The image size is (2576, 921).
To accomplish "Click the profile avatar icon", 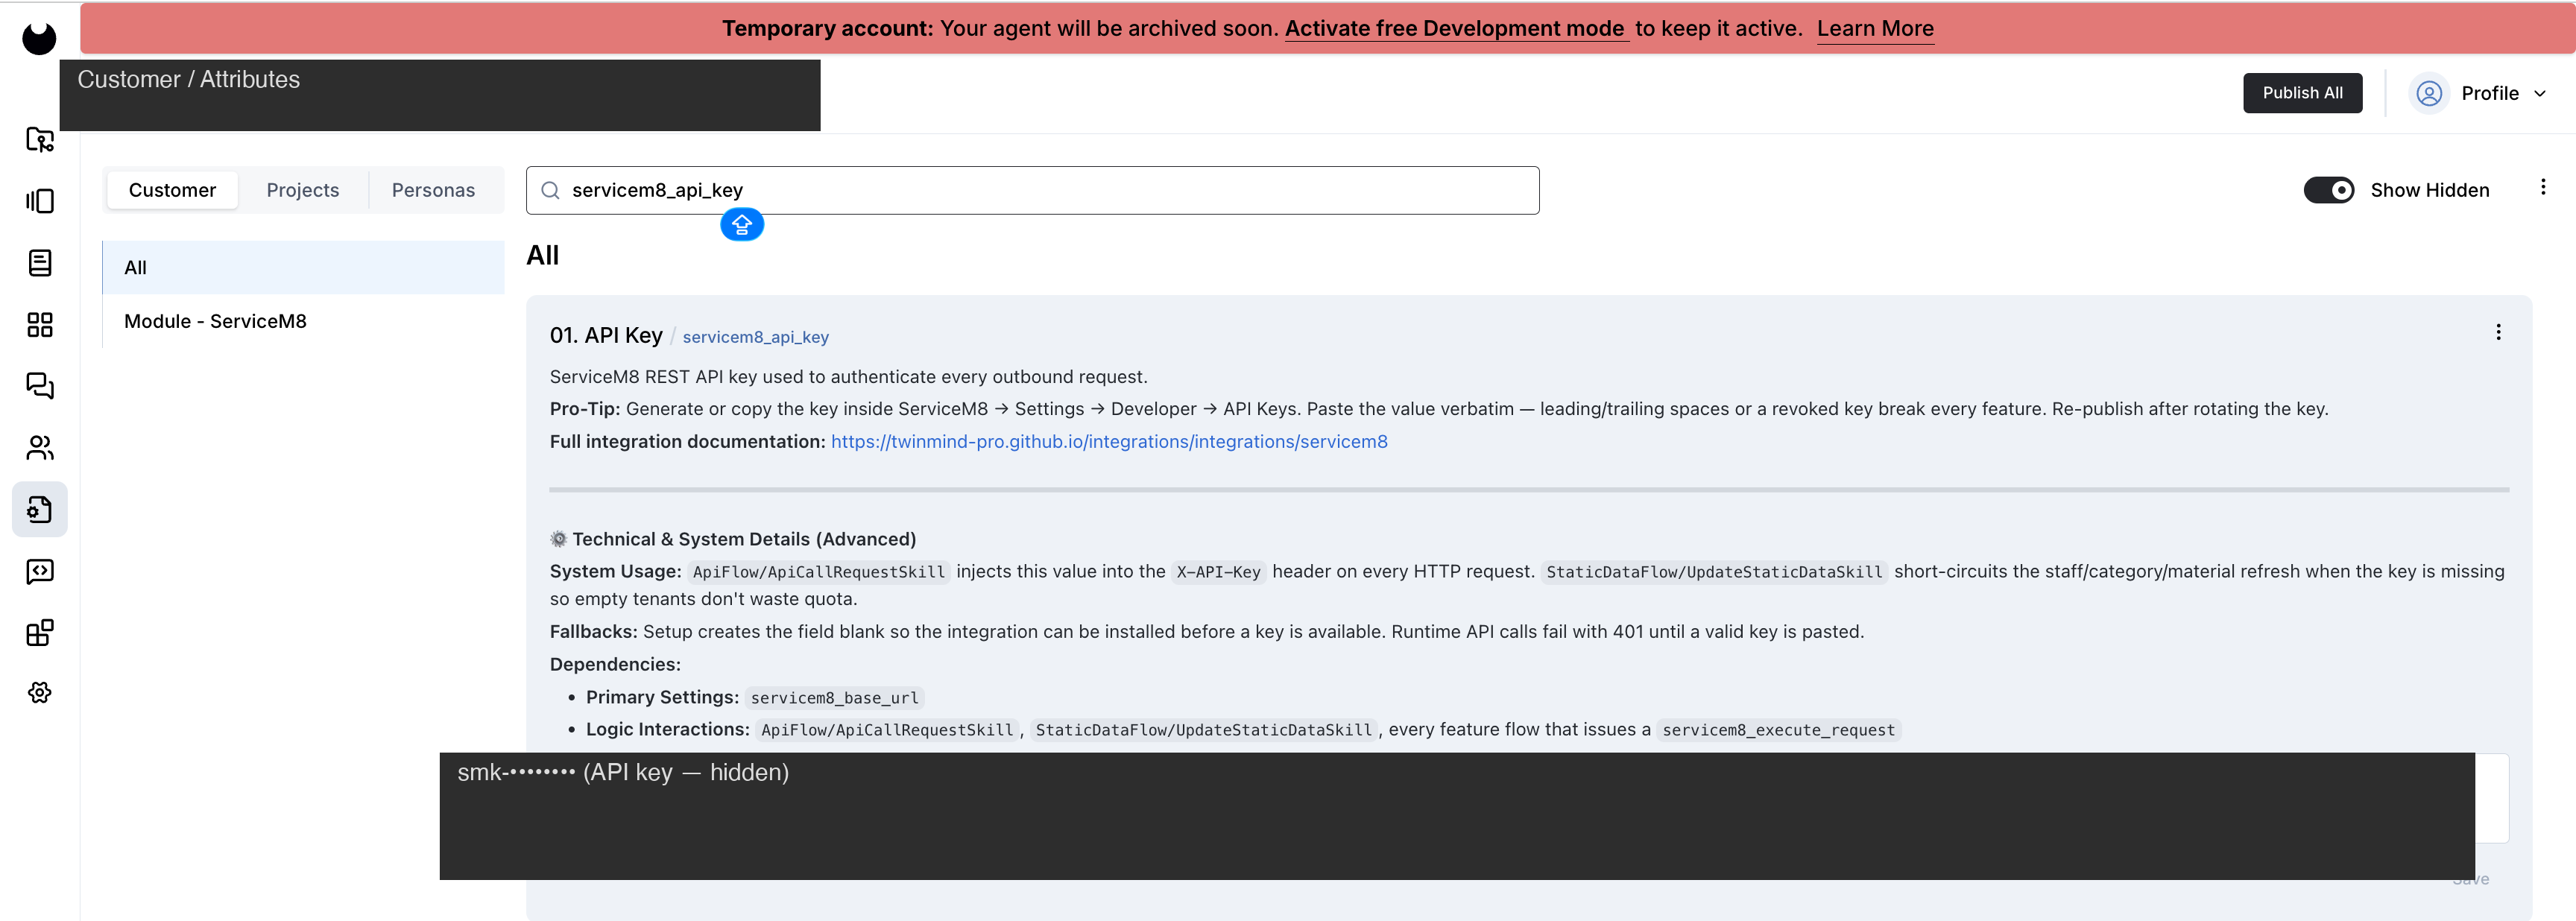I will coord(2429,93).
